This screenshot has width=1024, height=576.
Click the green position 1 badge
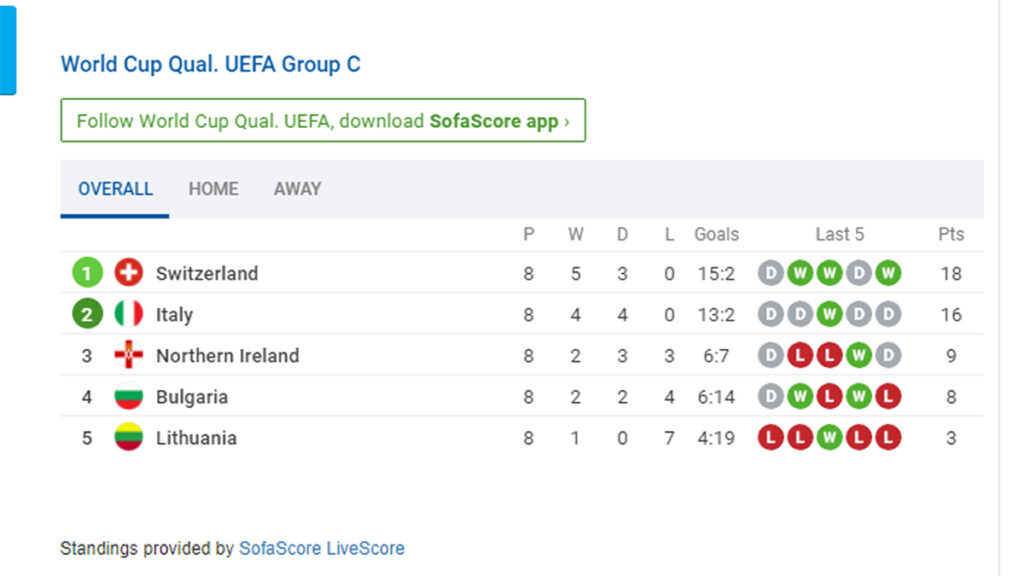[x=87, y=273]
